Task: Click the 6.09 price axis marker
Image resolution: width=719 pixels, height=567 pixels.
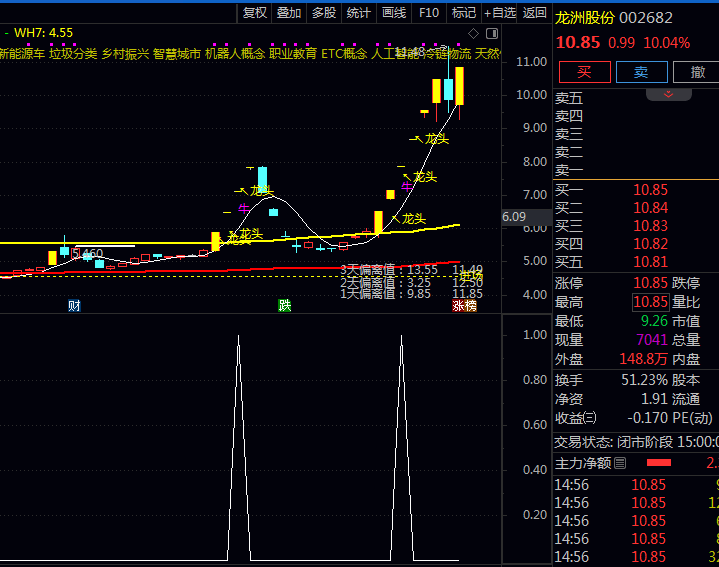Action: [x=514, y=217]
